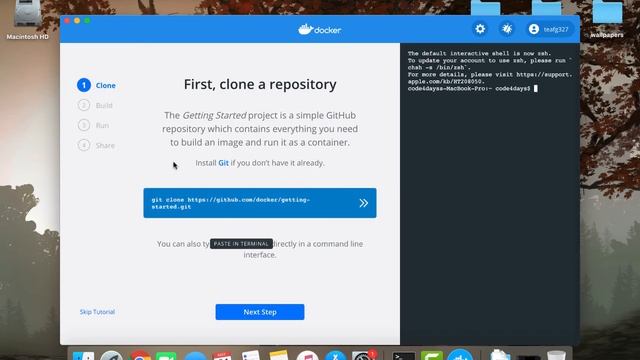Open the Git install link
This screenshot has width=640, height=360.
coord(223,163)
